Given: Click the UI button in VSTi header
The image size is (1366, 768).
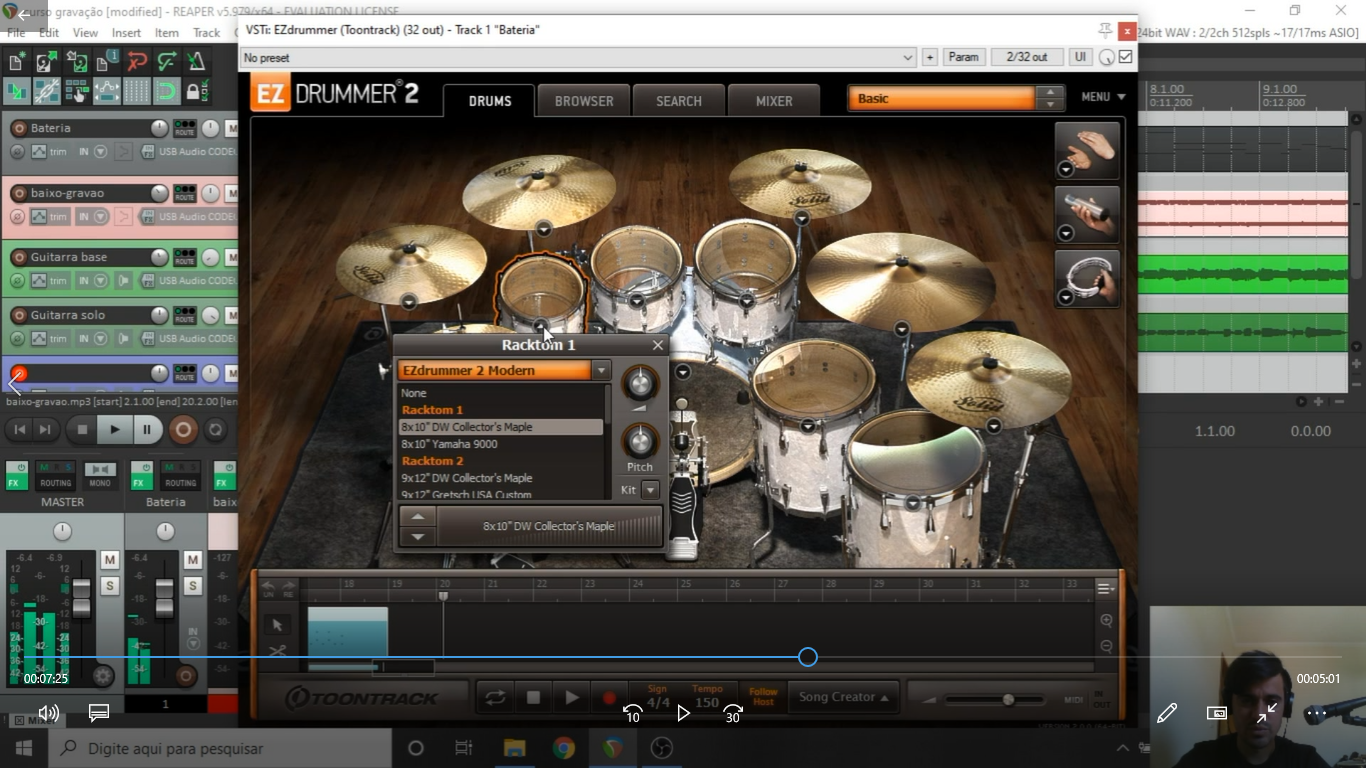Looking at the screenshot, I should click(x=1080, y=57).
